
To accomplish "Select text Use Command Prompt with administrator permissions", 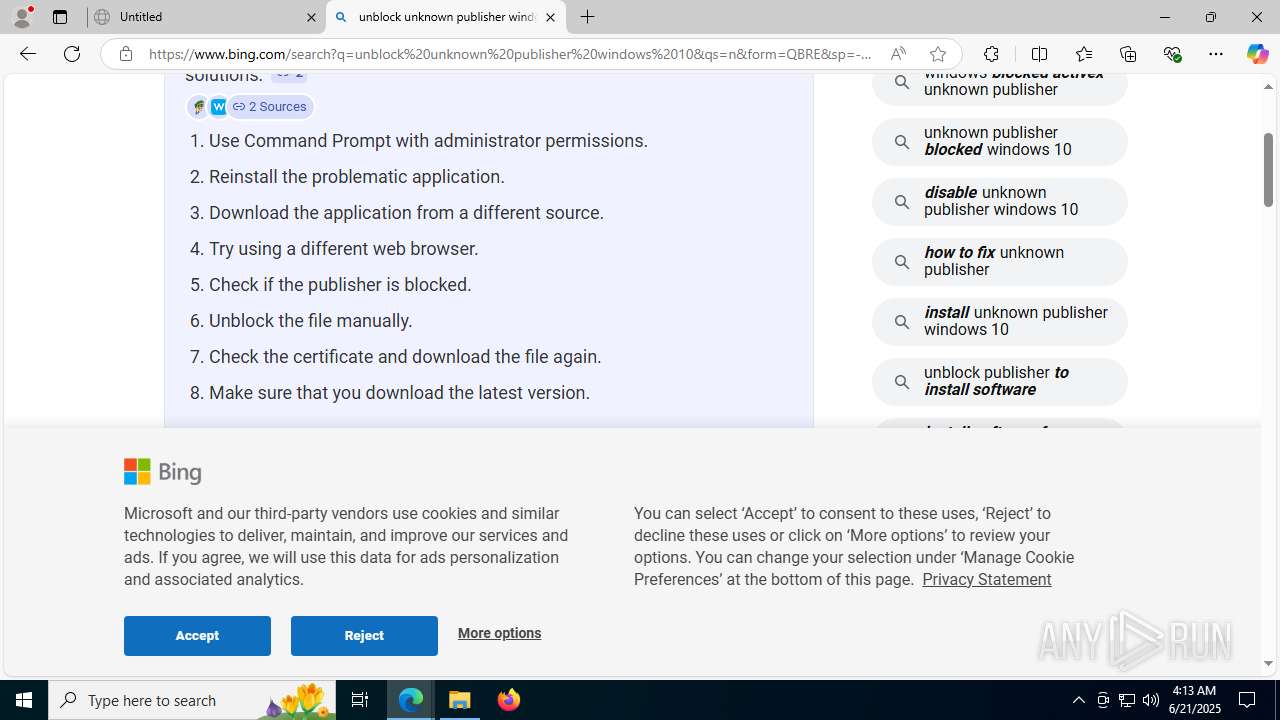I will (428, 141).
